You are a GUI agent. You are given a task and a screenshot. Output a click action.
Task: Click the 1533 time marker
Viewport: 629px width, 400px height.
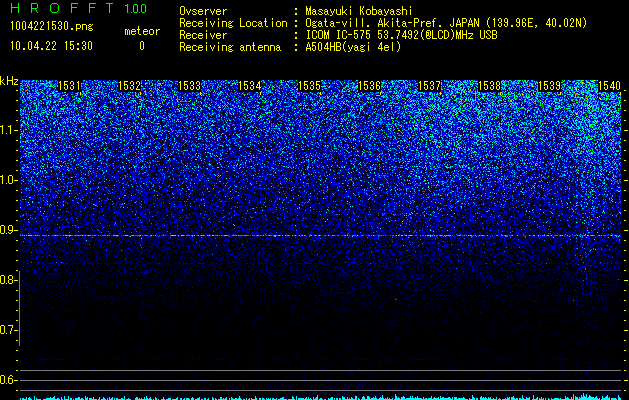click(189, 86)
